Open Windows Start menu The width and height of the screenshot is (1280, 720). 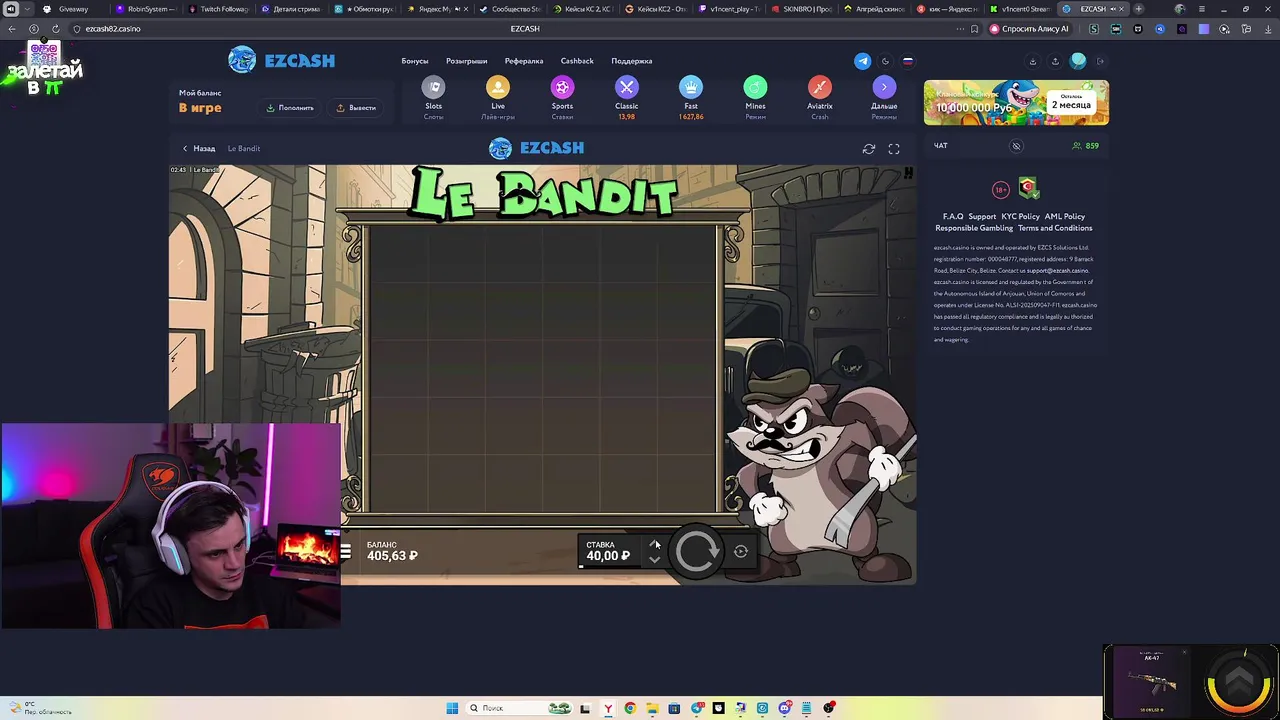[x=452, y=708]
